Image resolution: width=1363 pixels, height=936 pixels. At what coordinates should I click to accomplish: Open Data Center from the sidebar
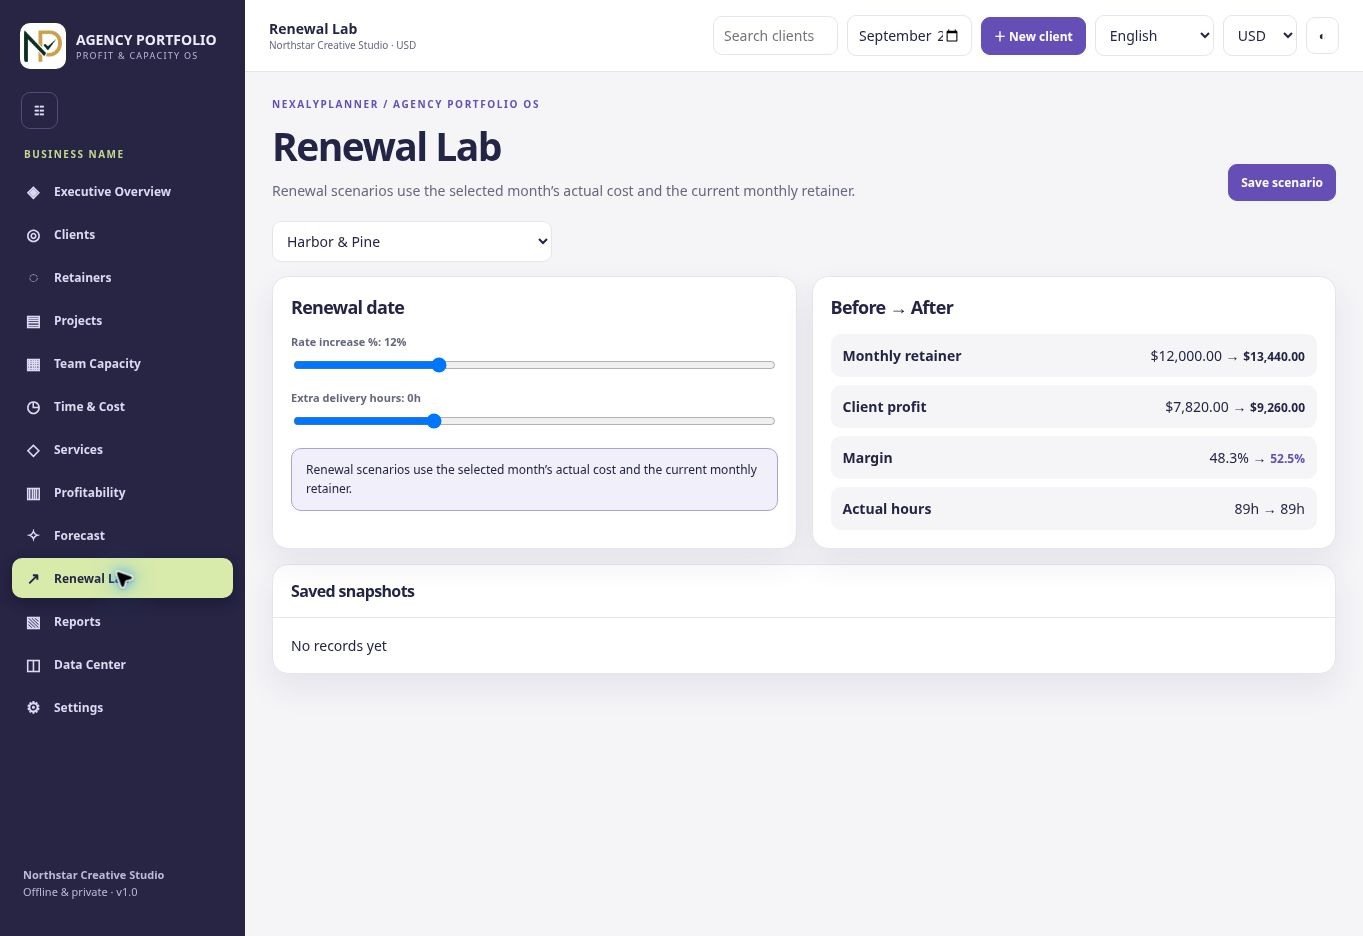(x=122, y=665)
